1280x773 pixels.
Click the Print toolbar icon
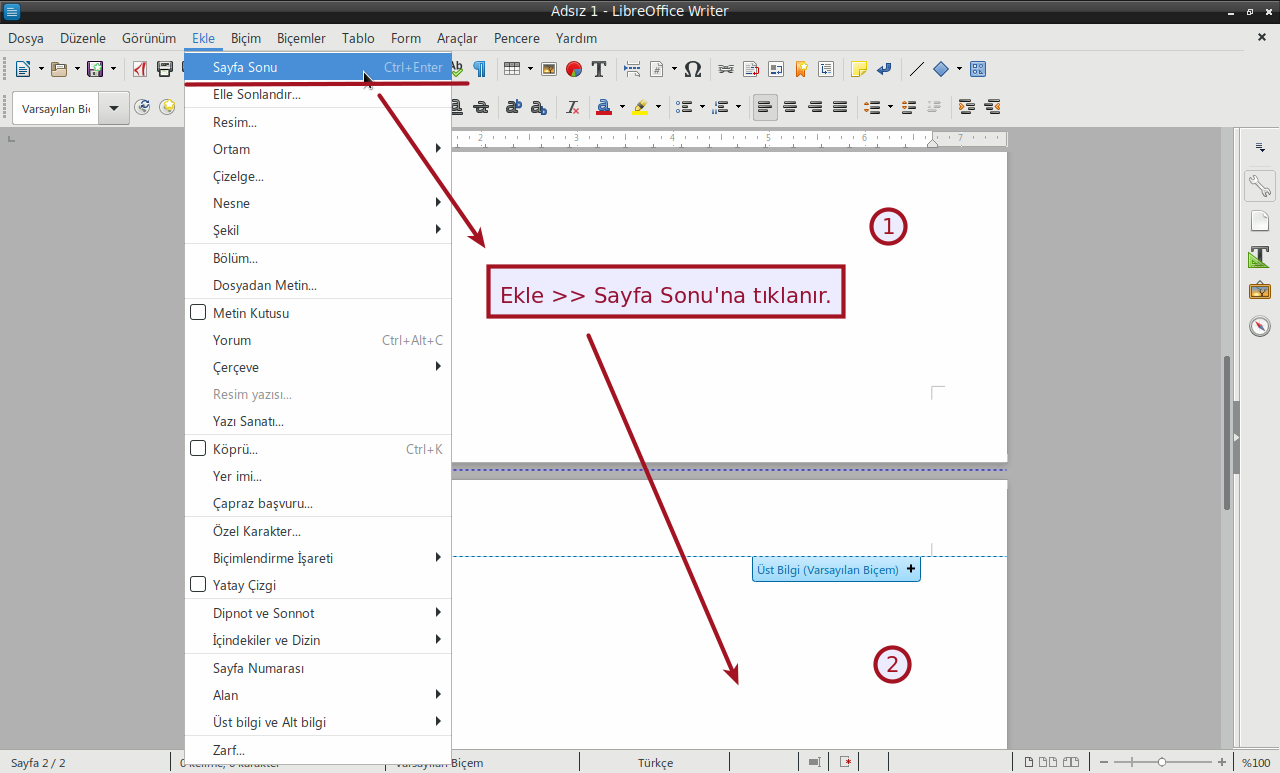click(165, 69)
